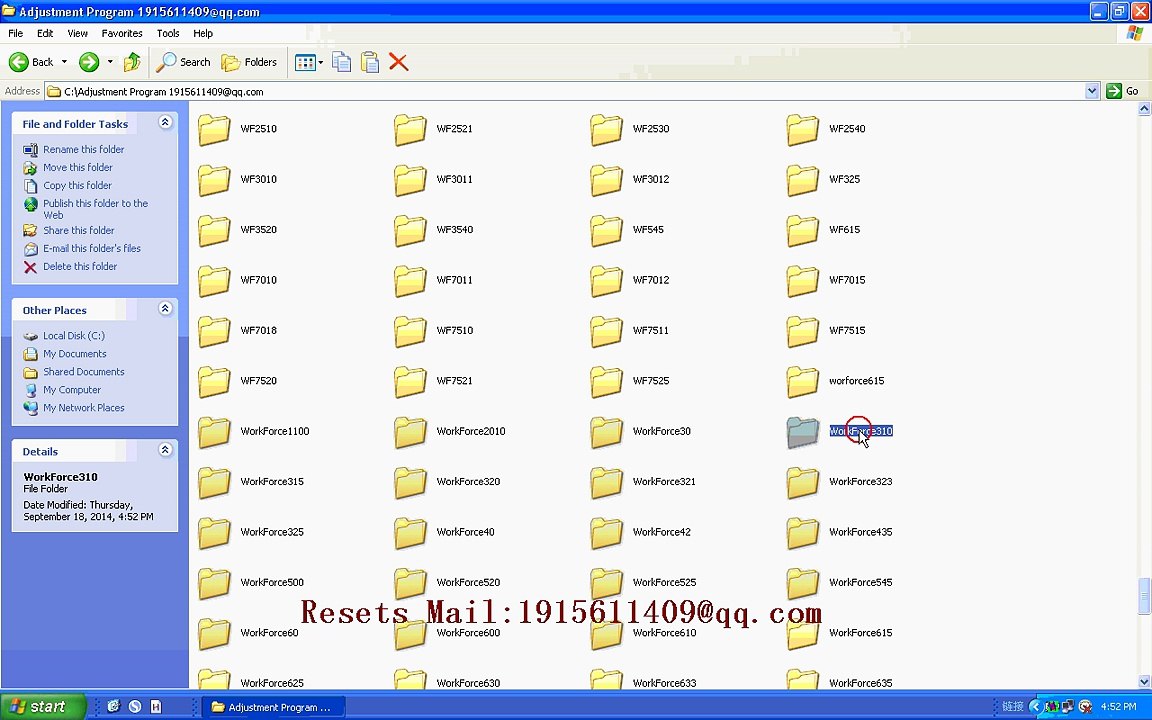Click Rename this folder link
This screenshot has width=1152, height=720.
83,149
